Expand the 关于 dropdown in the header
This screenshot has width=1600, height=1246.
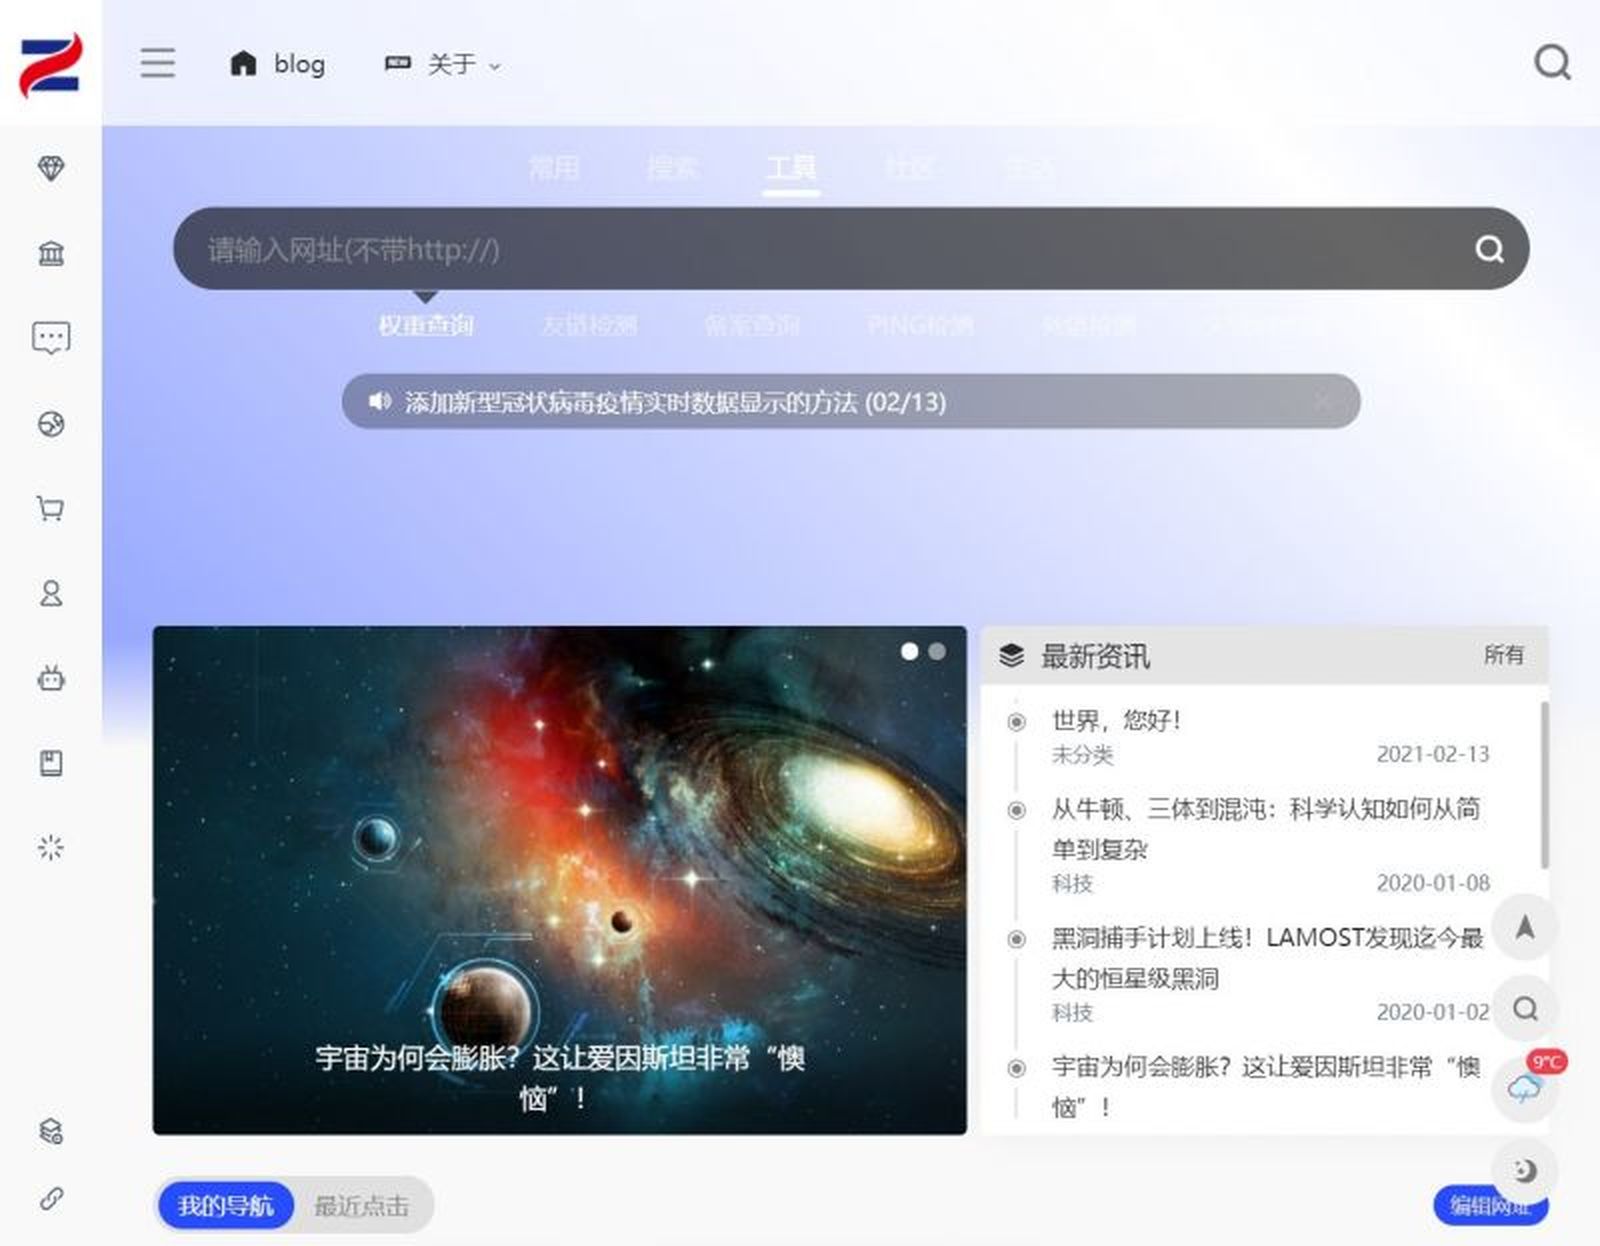(x=455, y=63)
